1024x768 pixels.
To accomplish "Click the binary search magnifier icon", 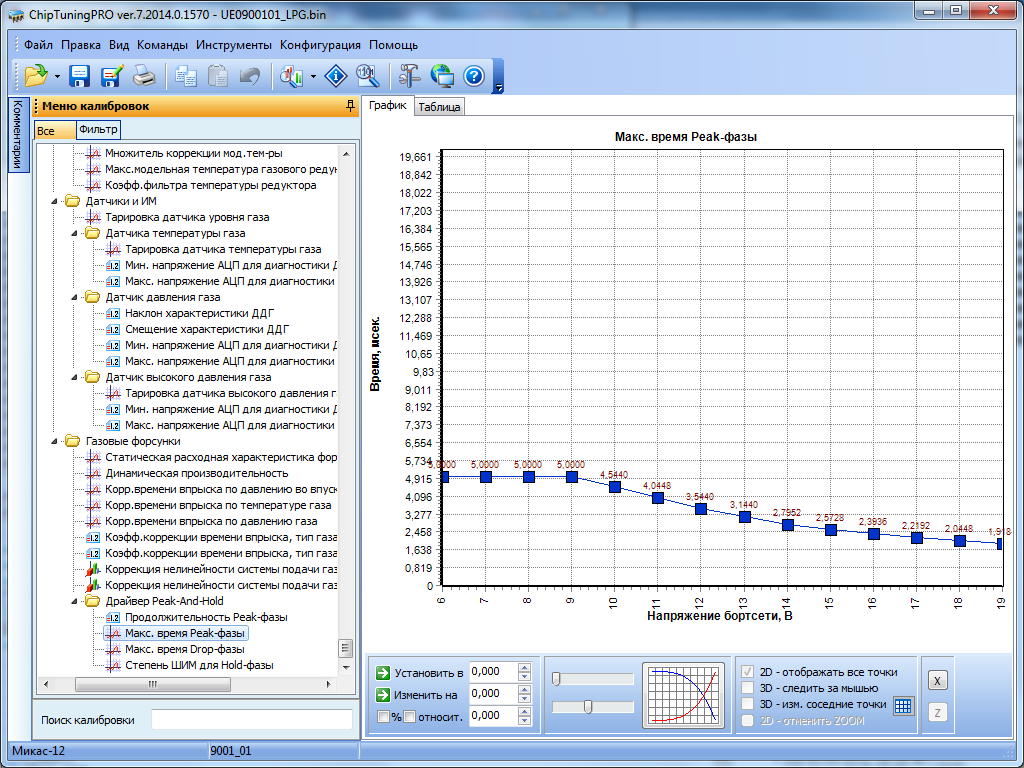I will click(366, 76).
